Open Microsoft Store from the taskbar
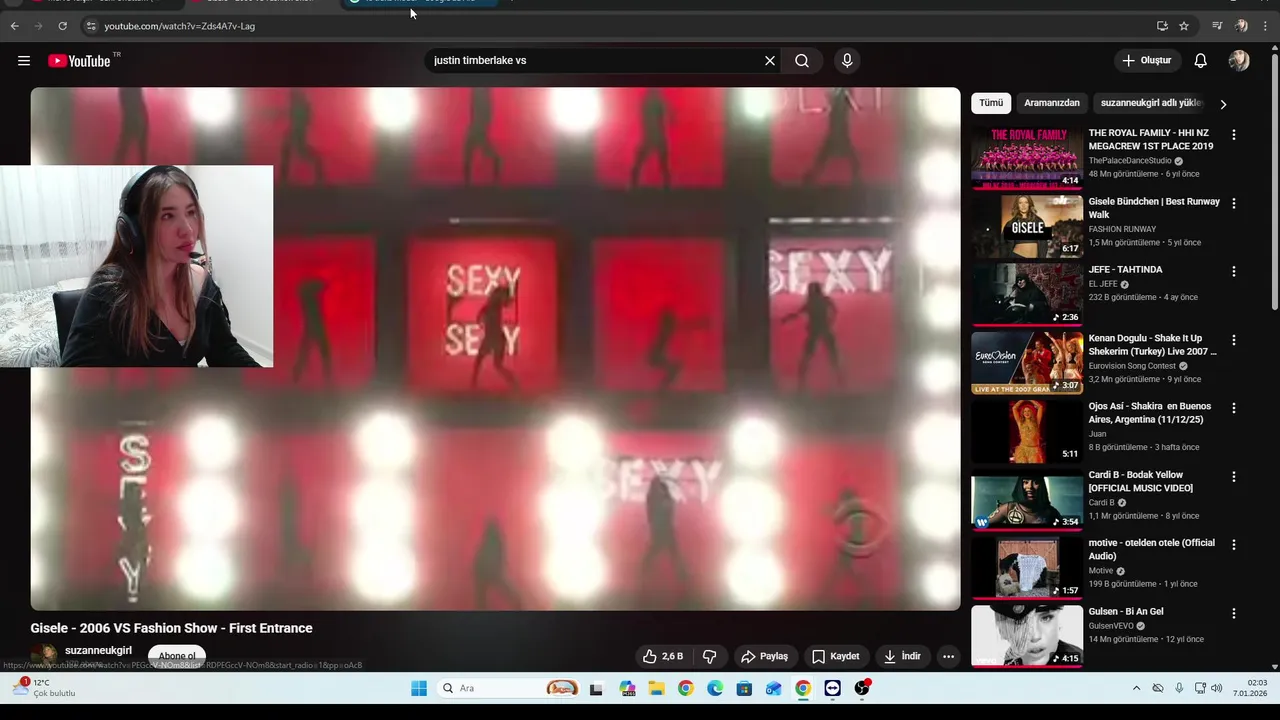Screen dimensions: 1280x720 (744, 688)
